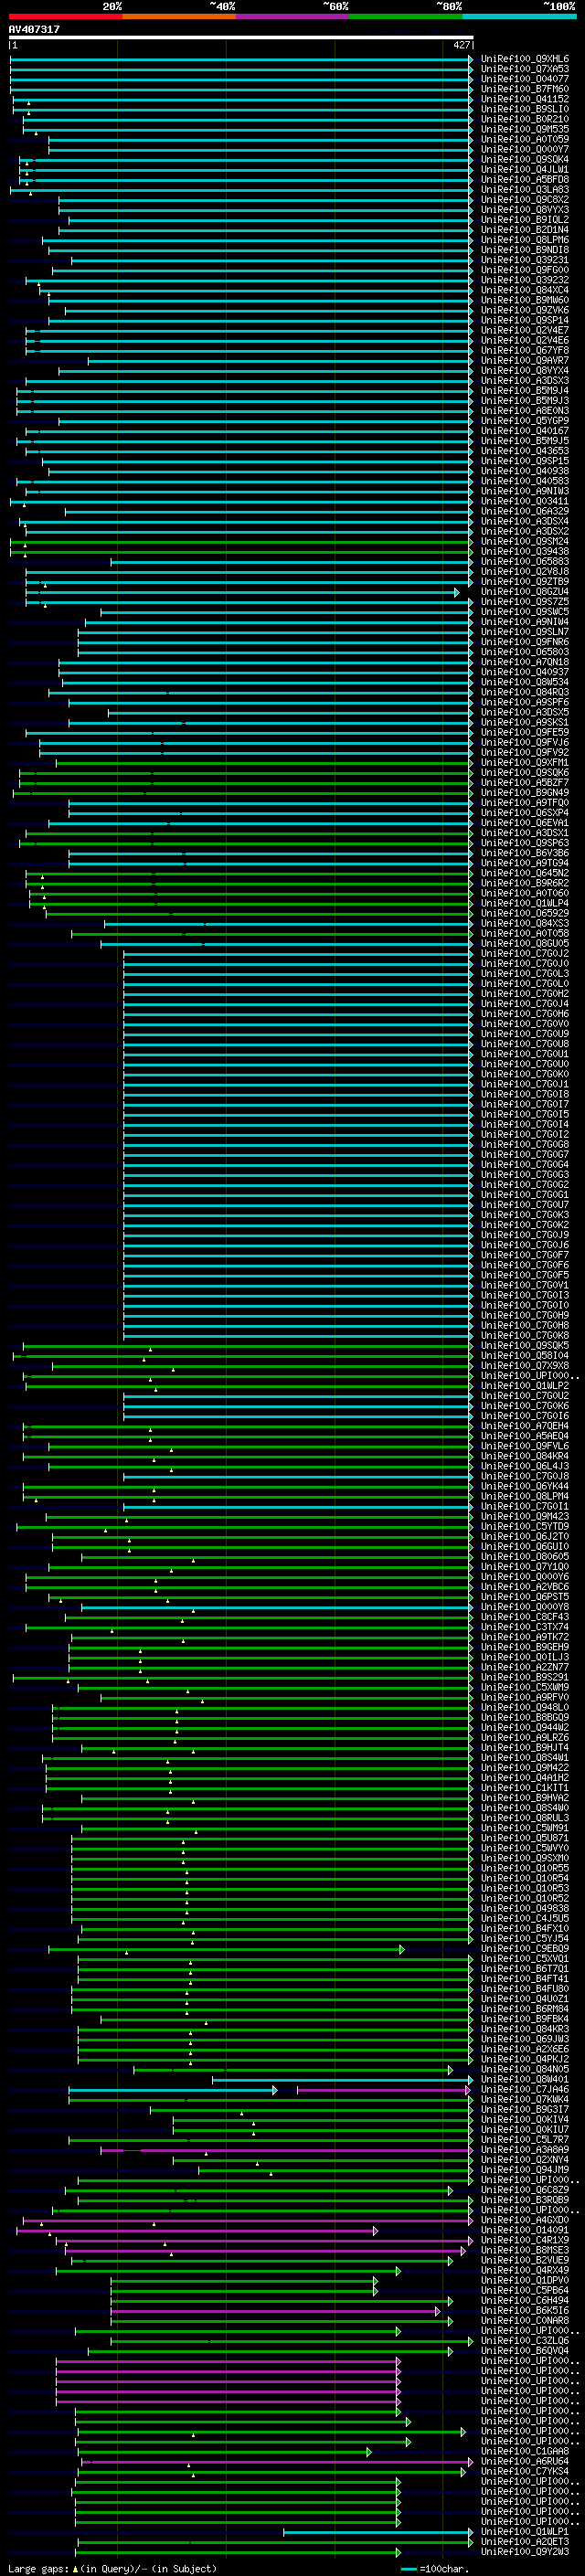Screen dimensions: 585x2576
Task: Click the cyan ~100% legend color segment
Action: [x=519, y=16]
